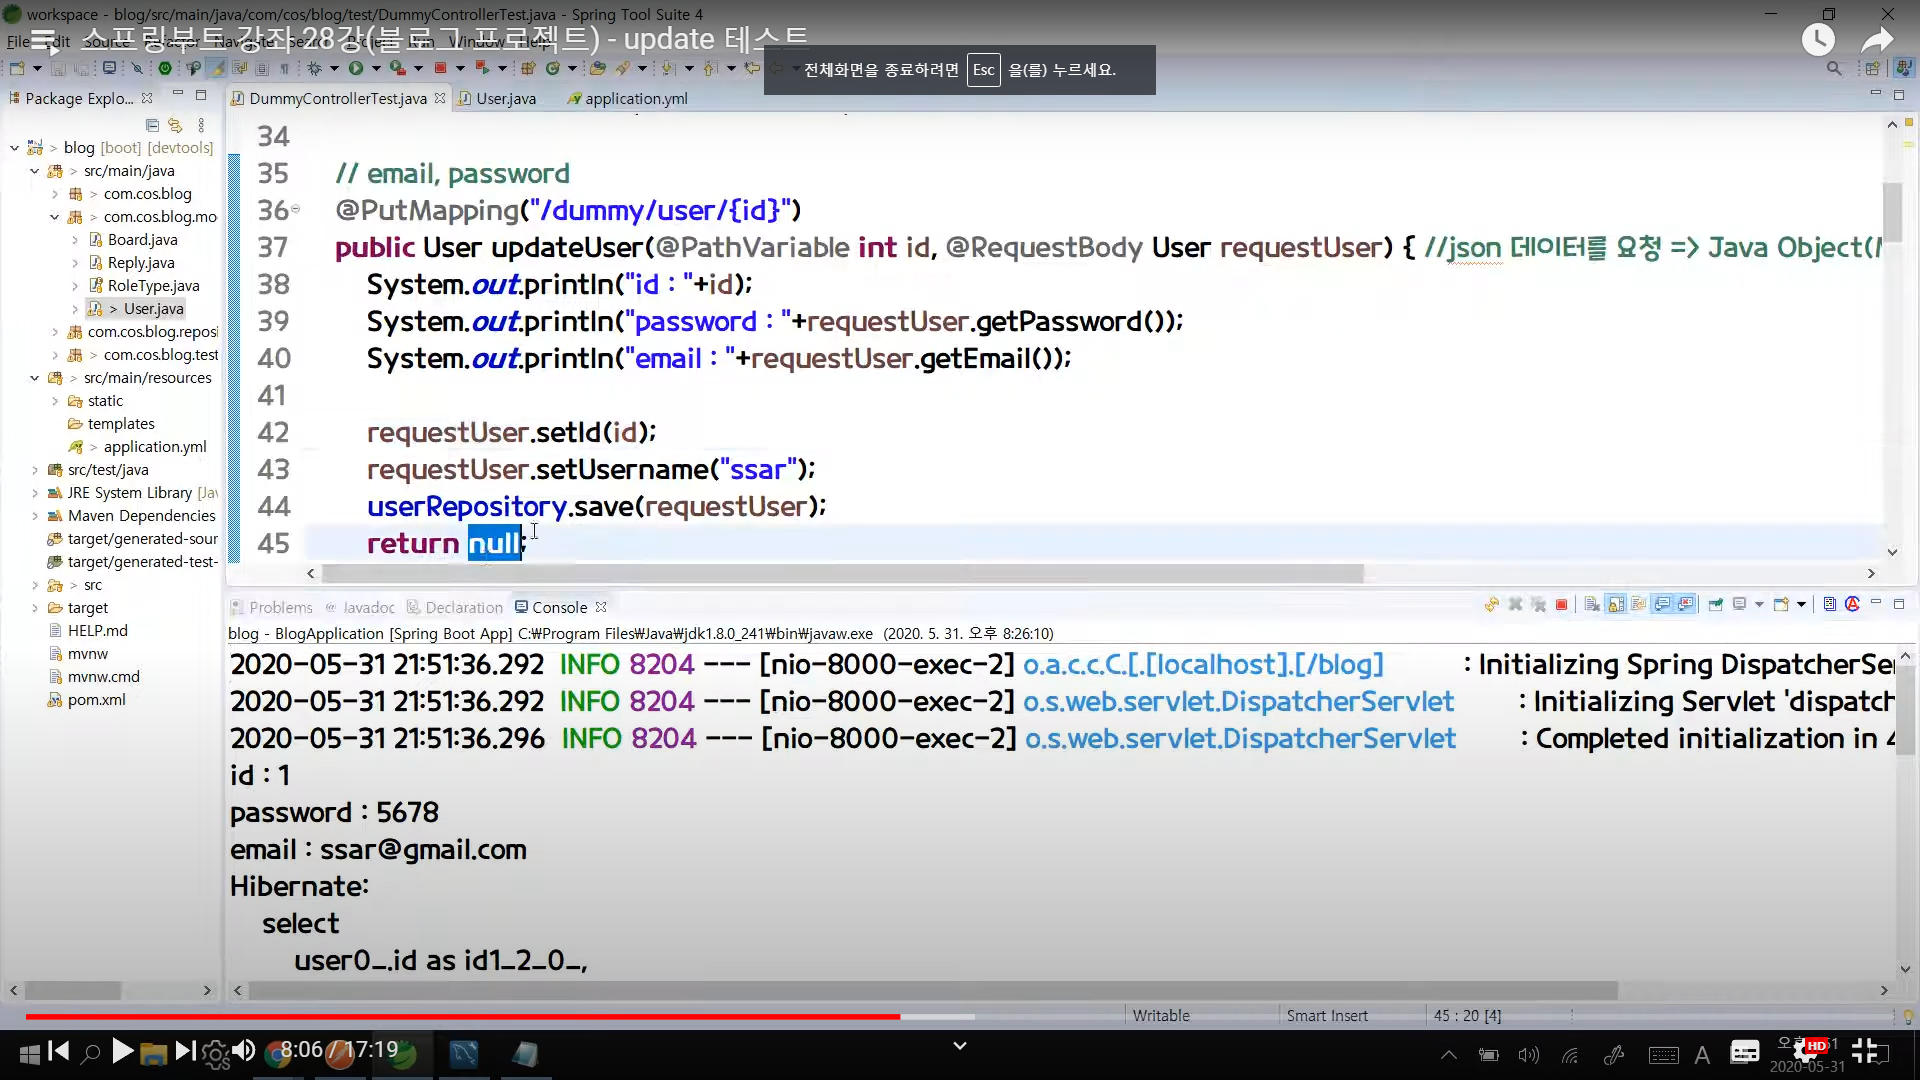Click the subtitles icon in video player
Image resolution: width=1920 pixels, height=1080 pixels.
(1745, 1051)
